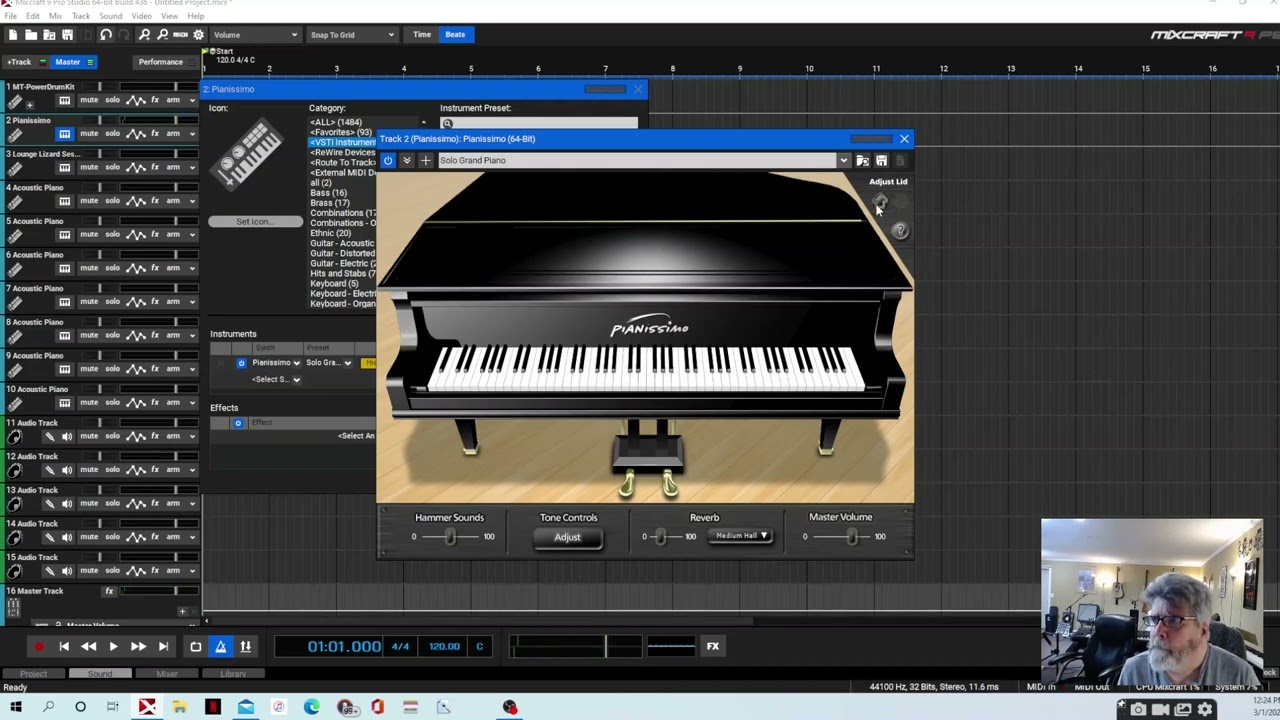
Task: Open the Mix menu
Action: tap(55, 16)
